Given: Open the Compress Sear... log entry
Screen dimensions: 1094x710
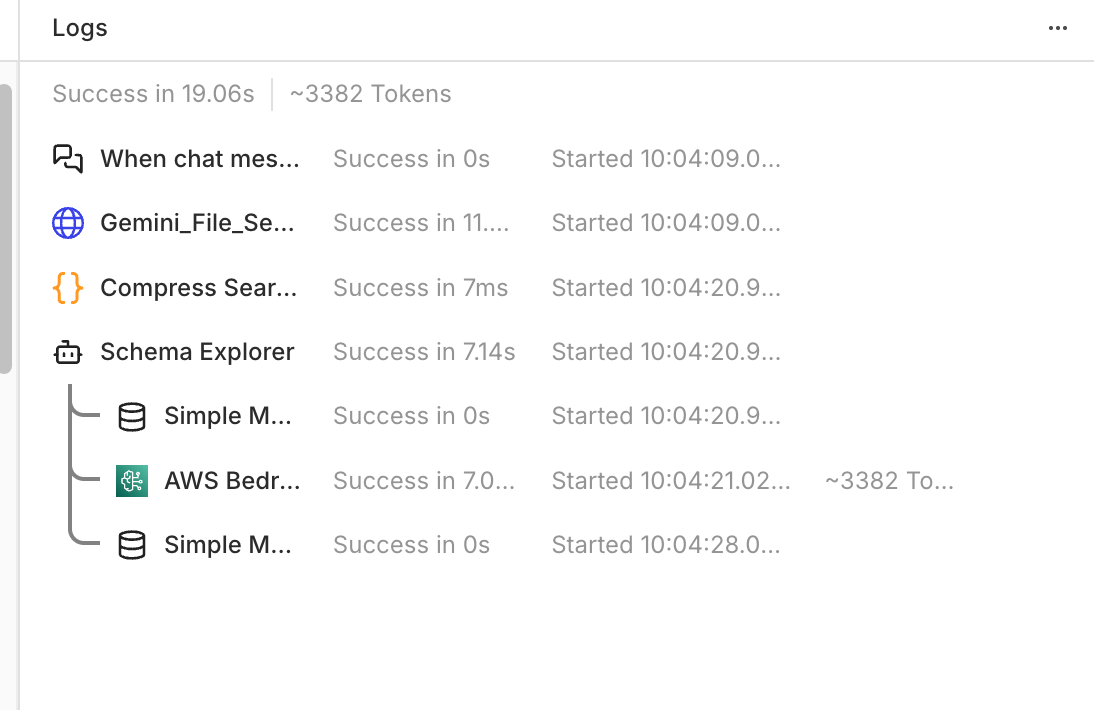Looking at the screenshot, I should [199, 288].
